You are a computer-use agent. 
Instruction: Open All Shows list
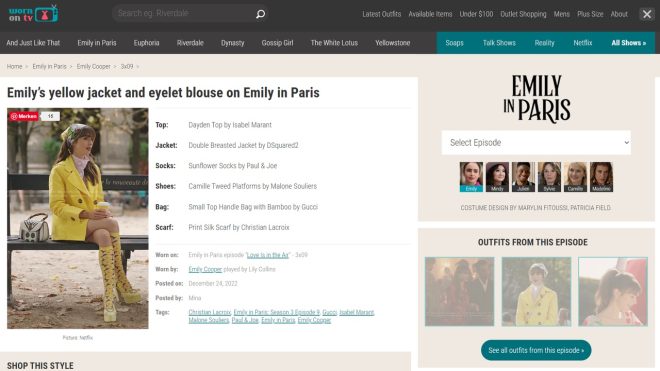[x=629, y=43]
